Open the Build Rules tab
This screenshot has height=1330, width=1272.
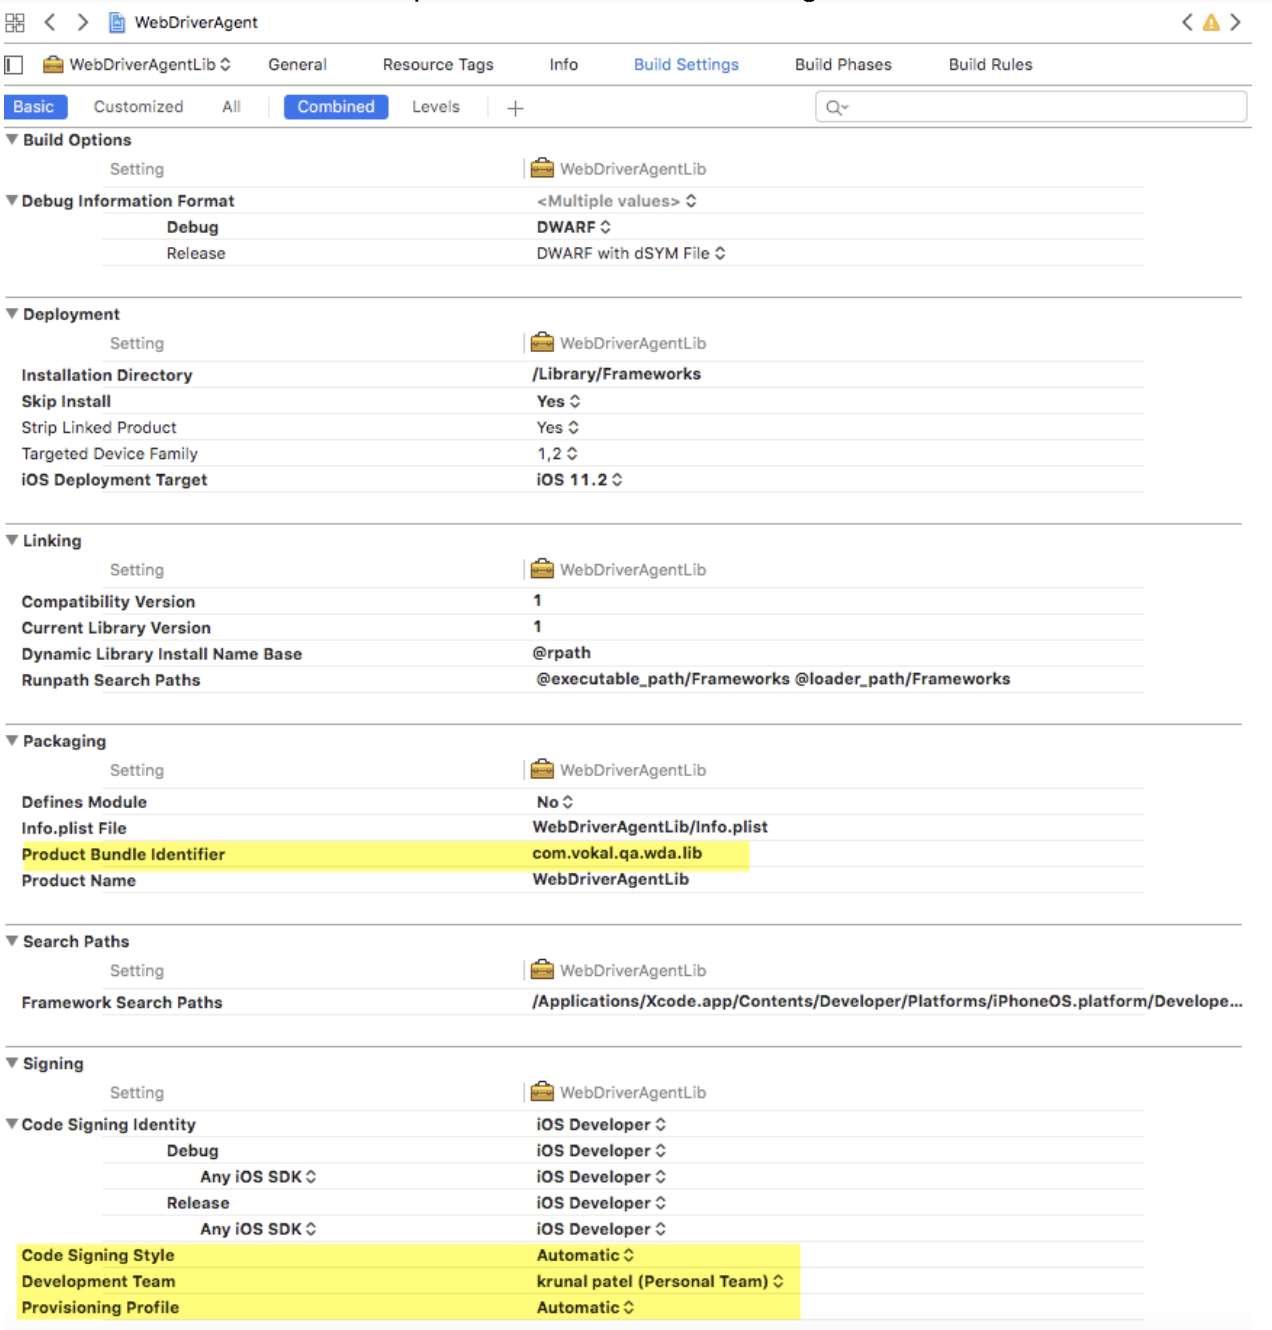pyautogui.click(x=990, y=65)
